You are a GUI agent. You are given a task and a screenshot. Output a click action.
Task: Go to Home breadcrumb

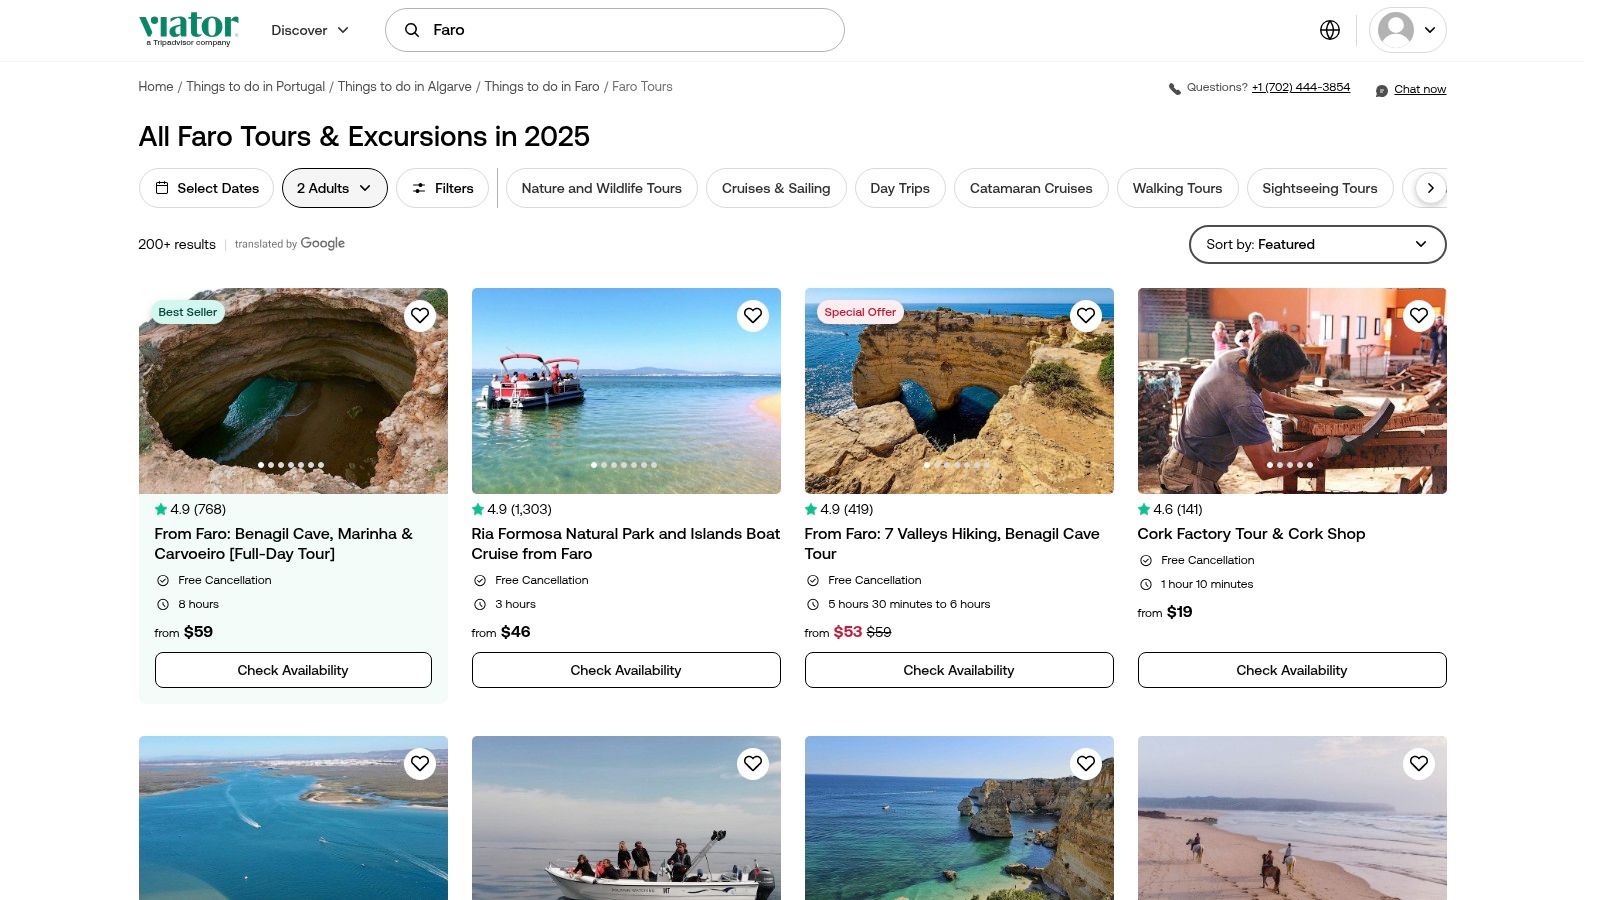click(x=156, y=87)
